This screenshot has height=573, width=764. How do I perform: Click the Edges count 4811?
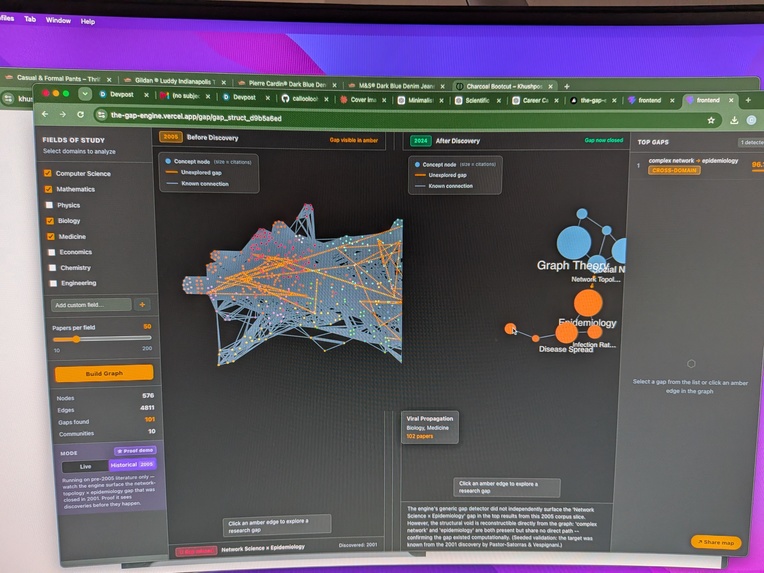147,407
